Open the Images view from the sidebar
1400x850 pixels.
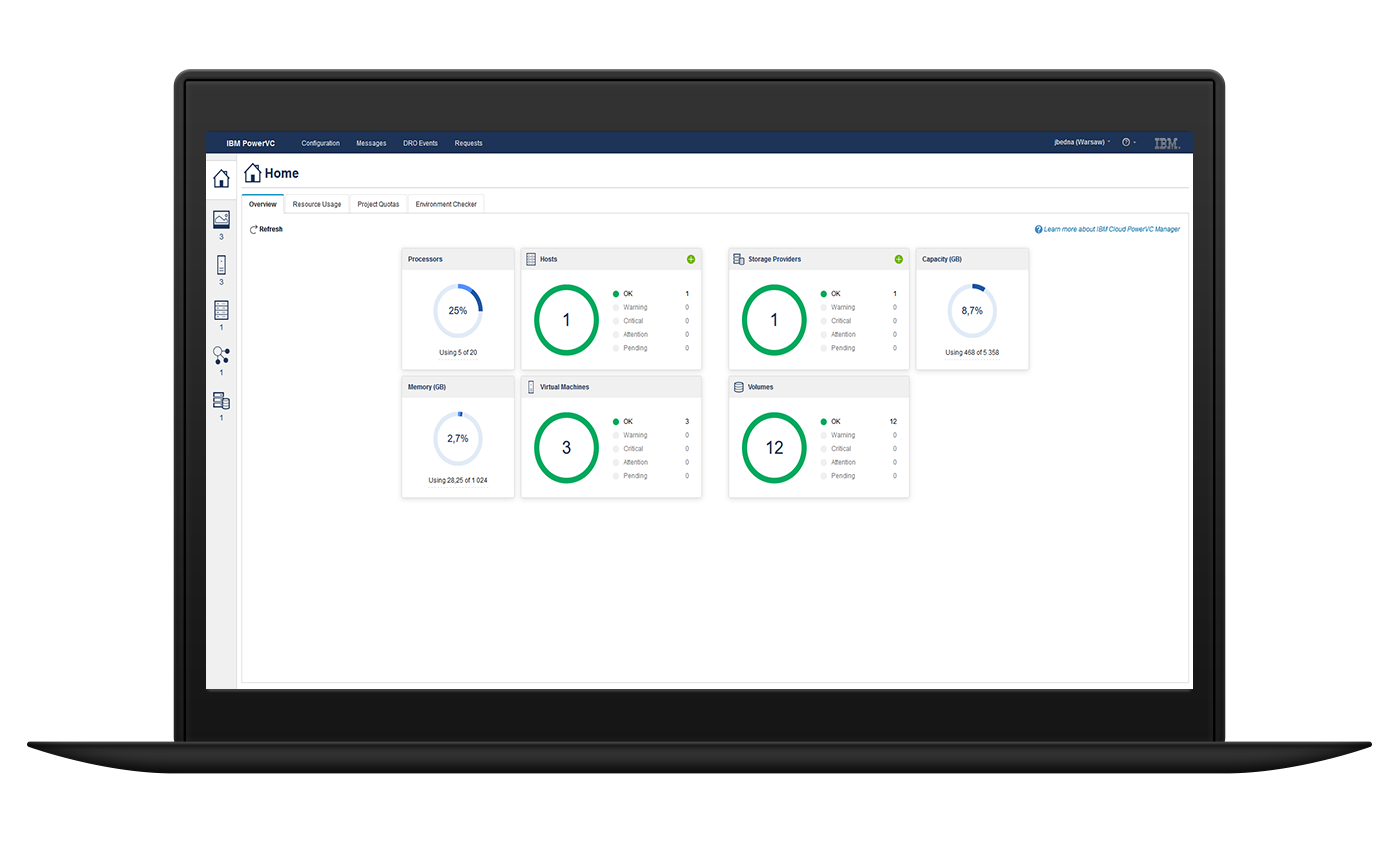pos(221,219)
